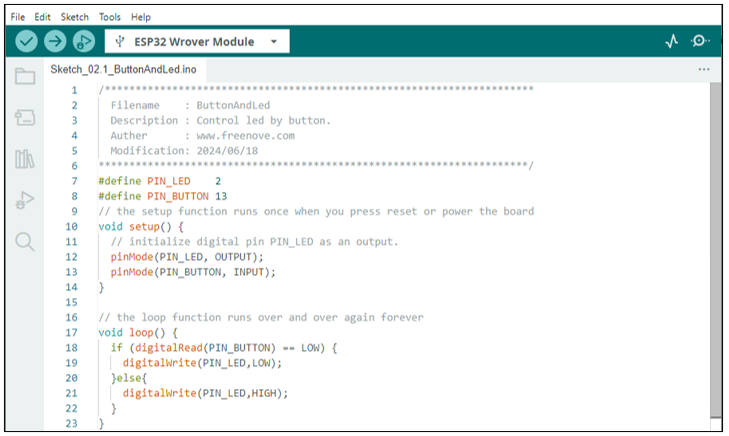Open the Serial Monitor icon
The width and height of the screenshot is (729, 436).
(x=700, y=41)
